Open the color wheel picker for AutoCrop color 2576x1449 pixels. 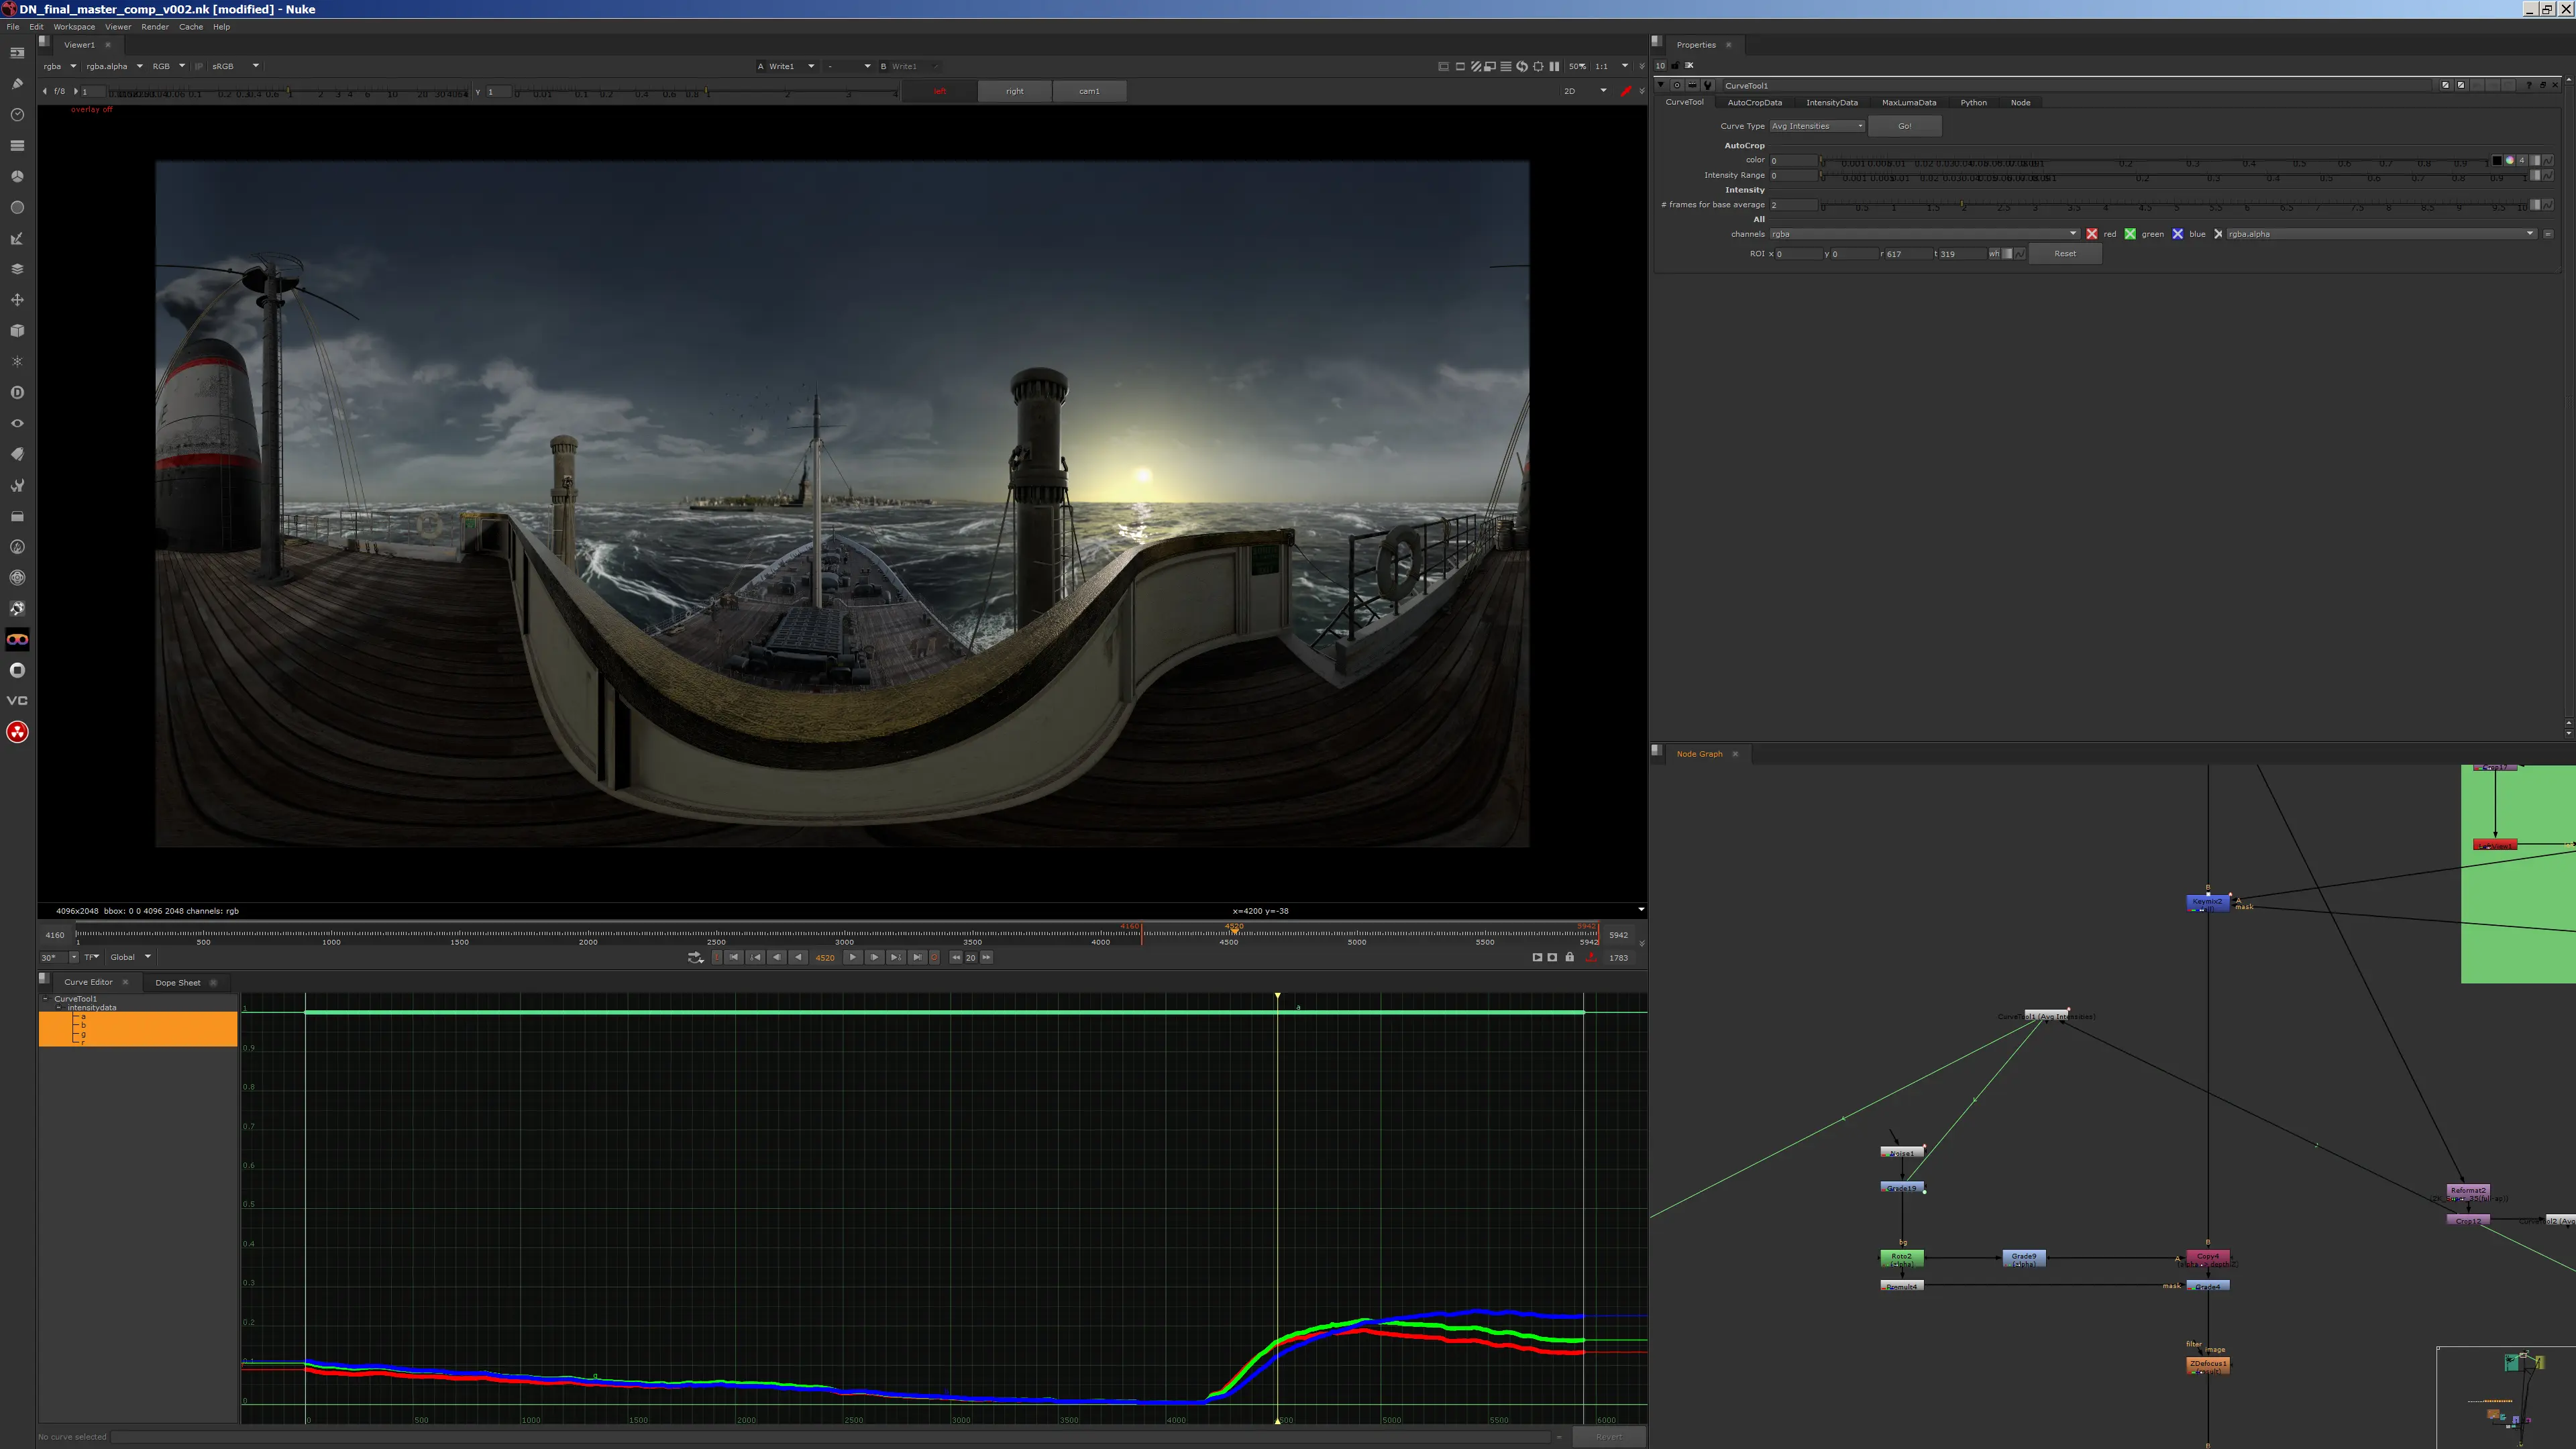(2509, 160)
